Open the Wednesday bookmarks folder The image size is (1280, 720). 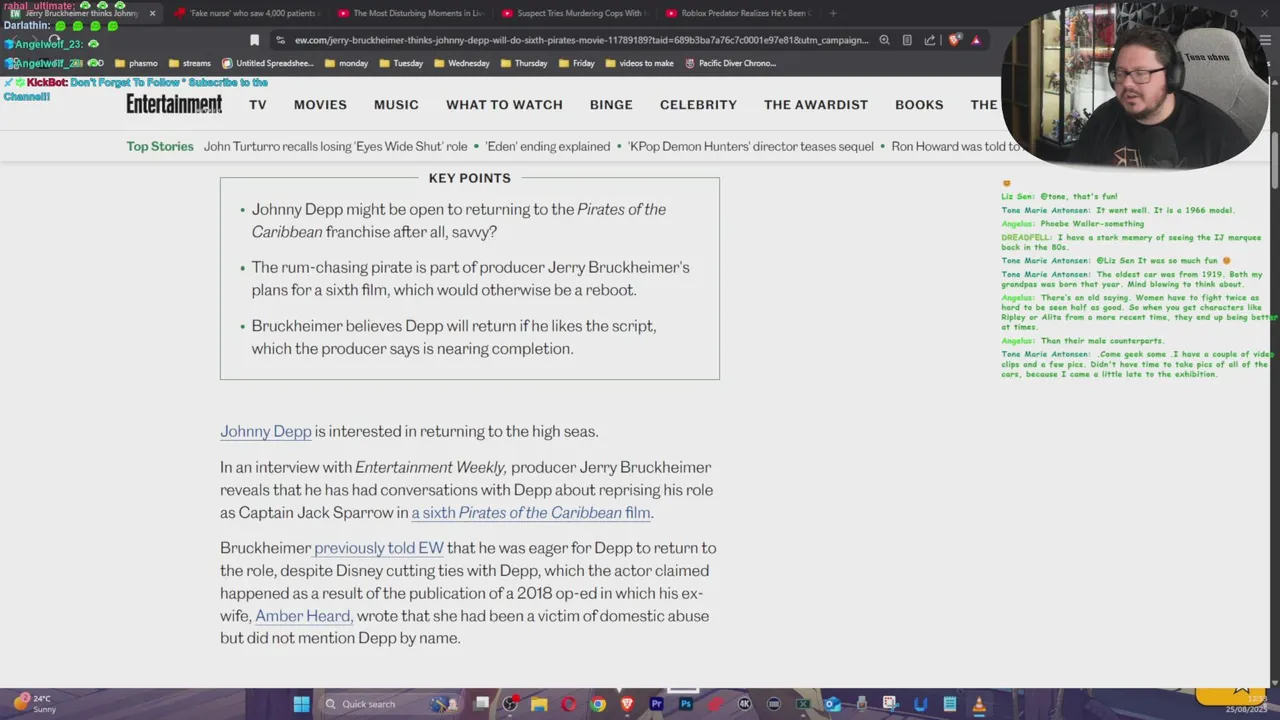tap(461, 63)
